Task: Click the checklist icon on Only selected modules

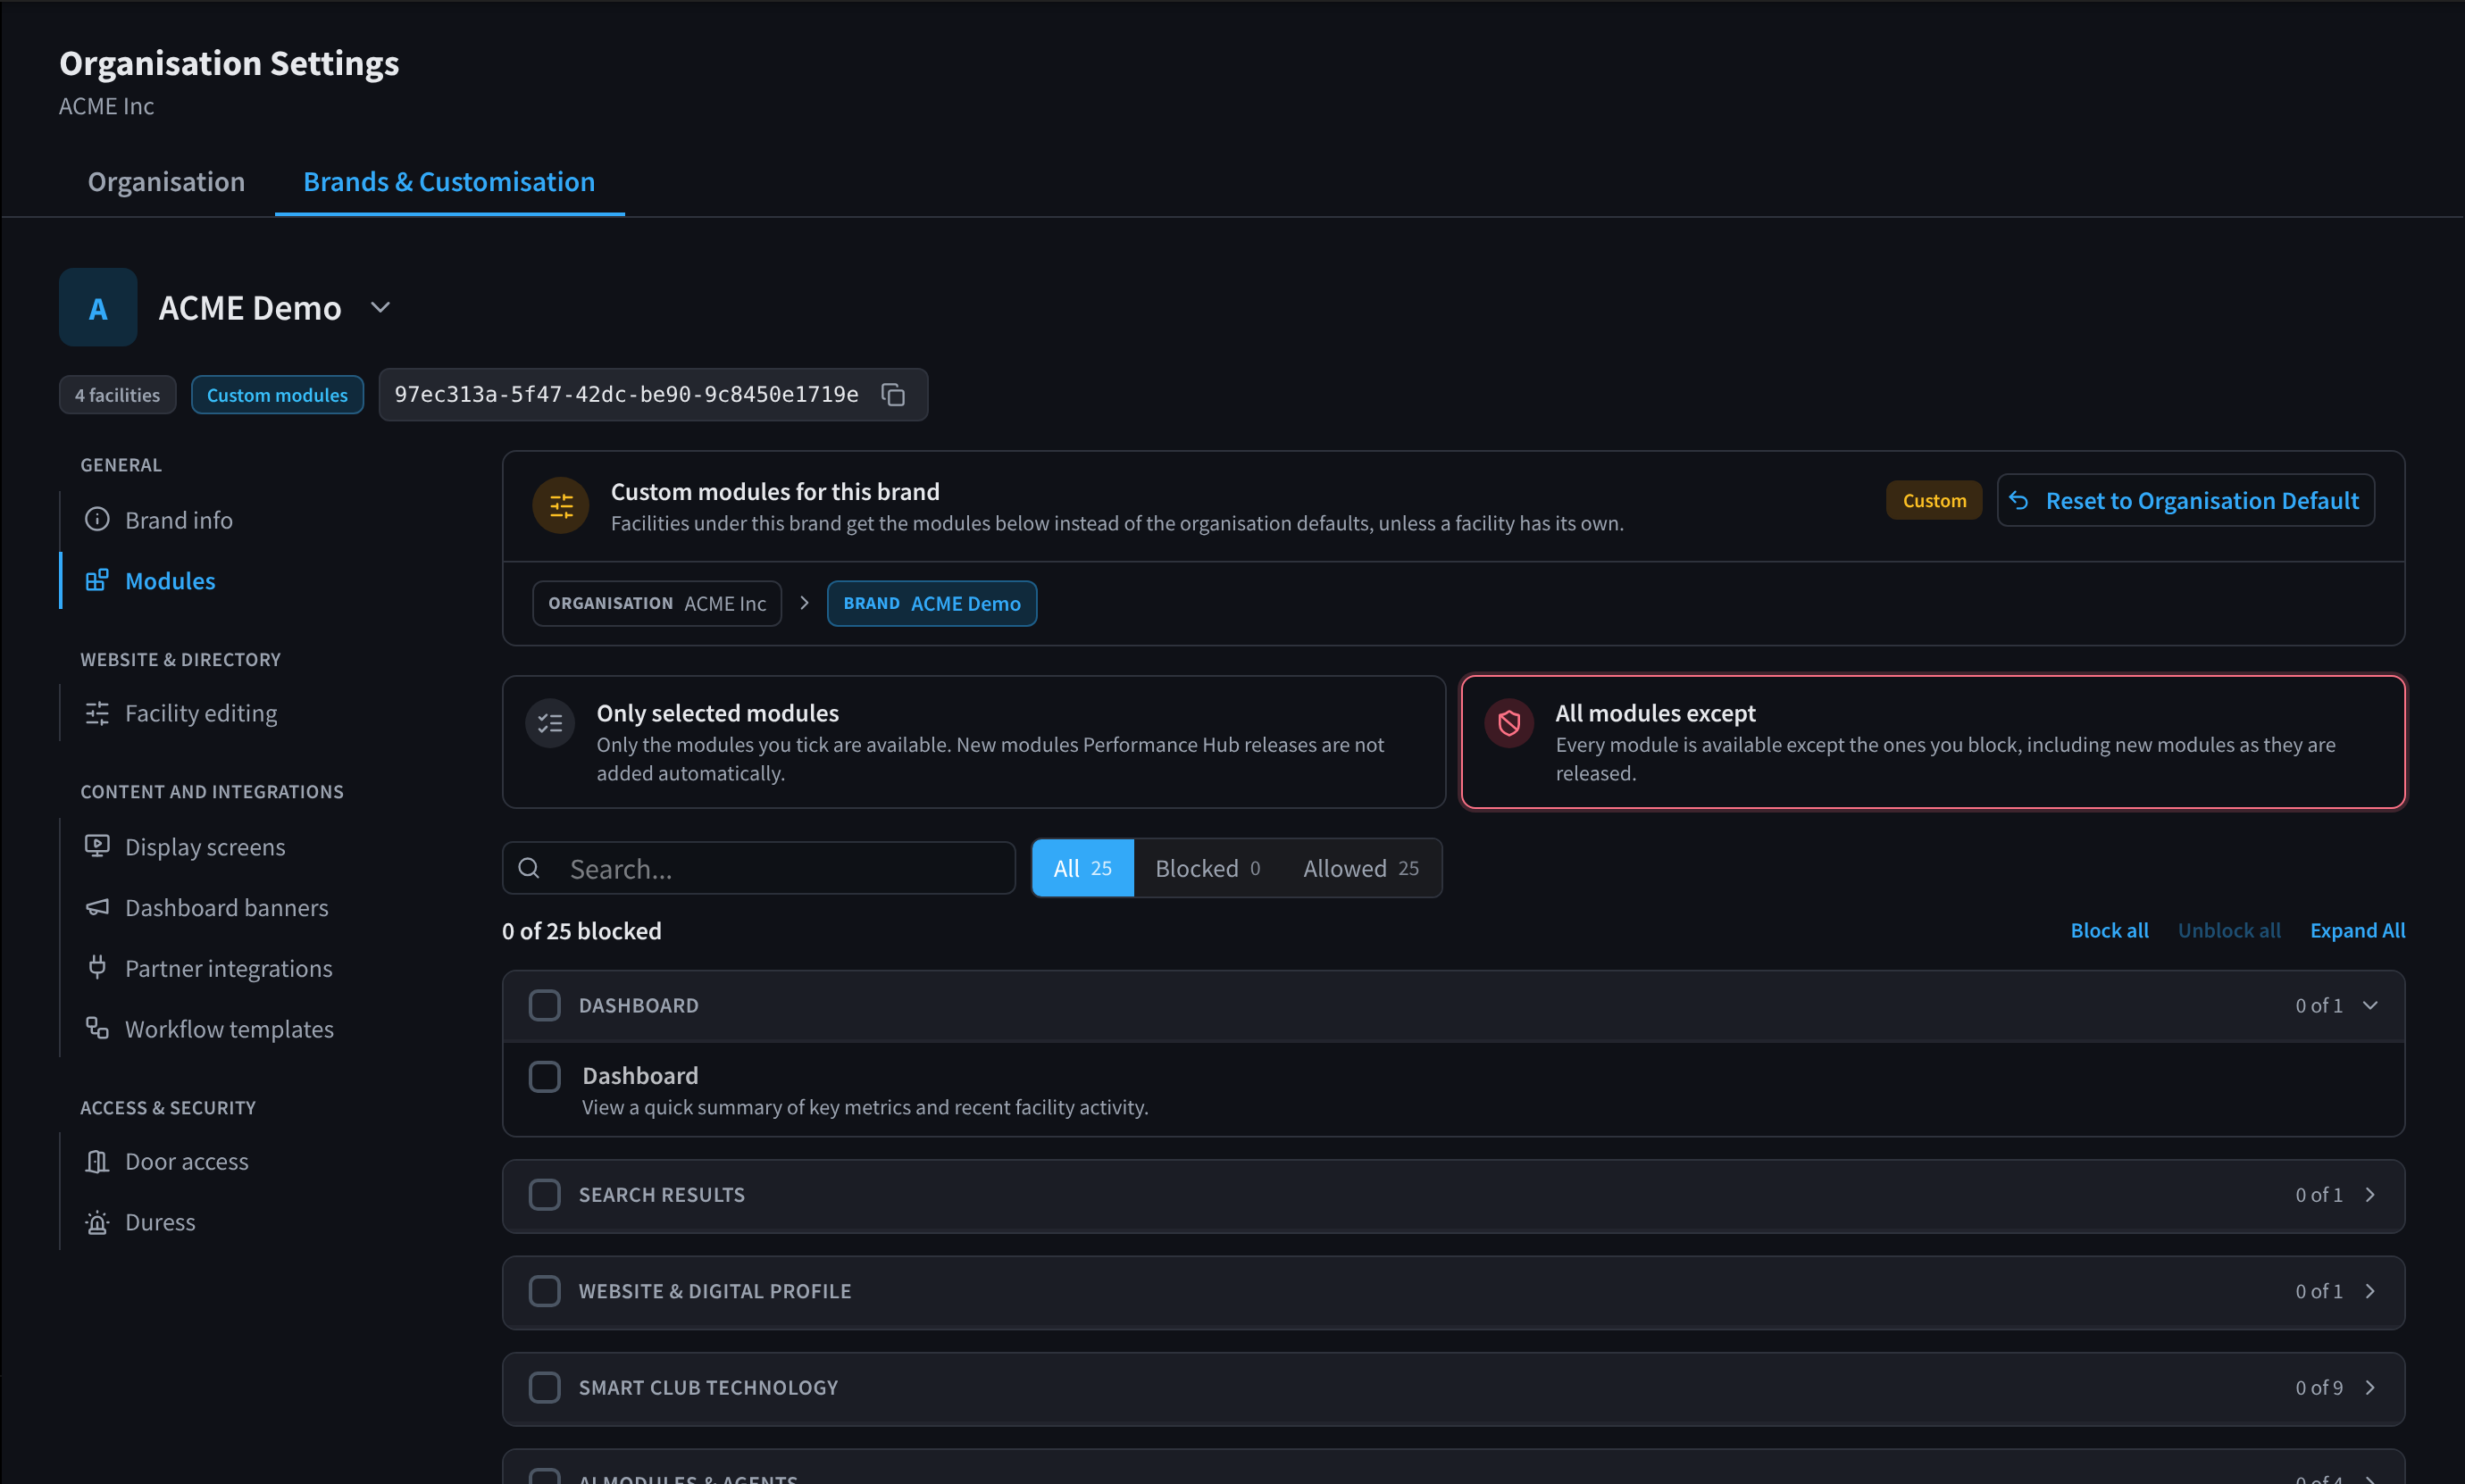Action: (550, 724)
